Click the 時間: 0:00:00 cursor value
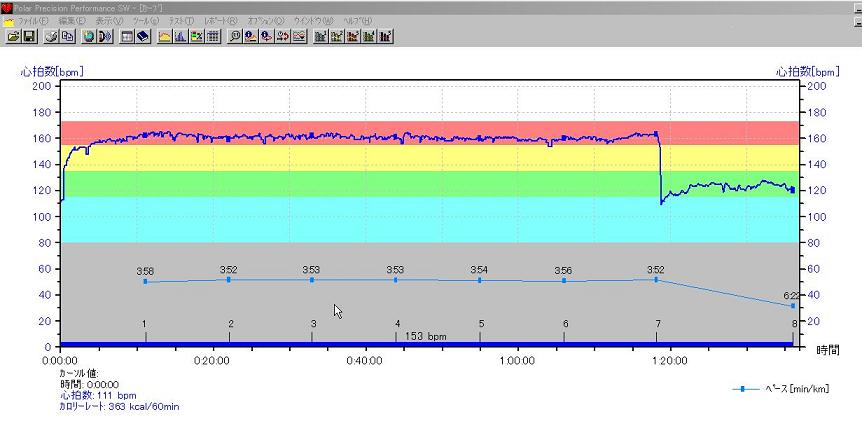862x426 pixels. 89,385
